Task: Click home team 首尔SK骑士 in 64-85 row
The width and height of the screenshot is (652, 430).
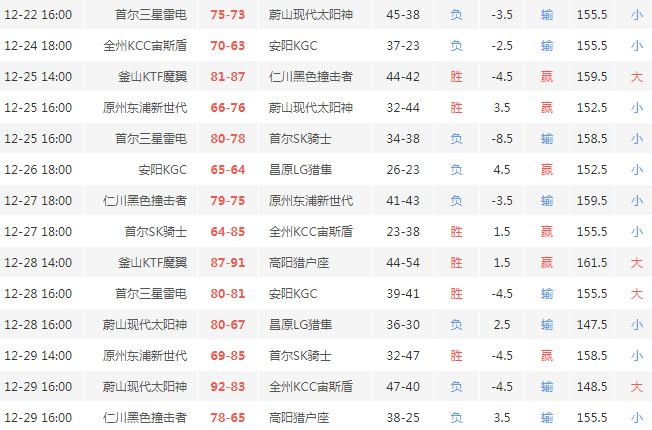Action: tap(156, 232)
